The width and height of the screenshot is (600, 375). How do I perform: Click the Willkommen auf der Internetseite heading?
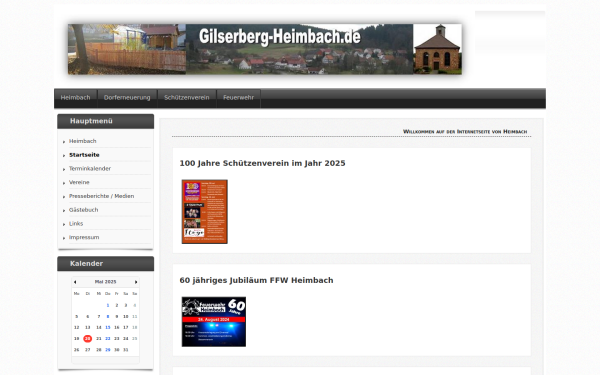pos(465,132)
